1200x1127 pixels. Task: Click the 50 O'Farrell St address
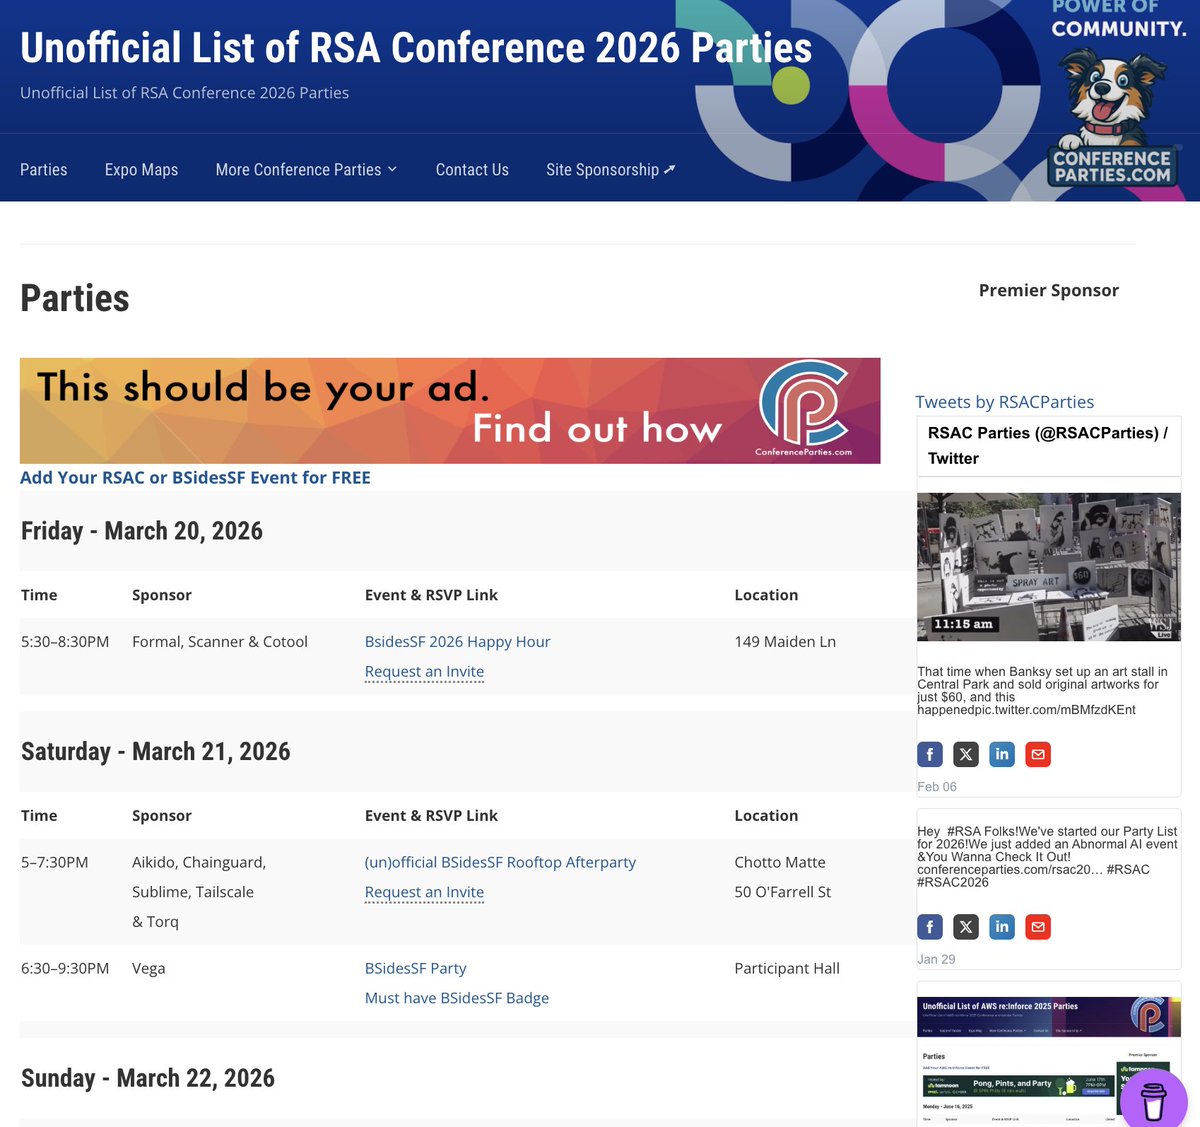tap(783, 892)
